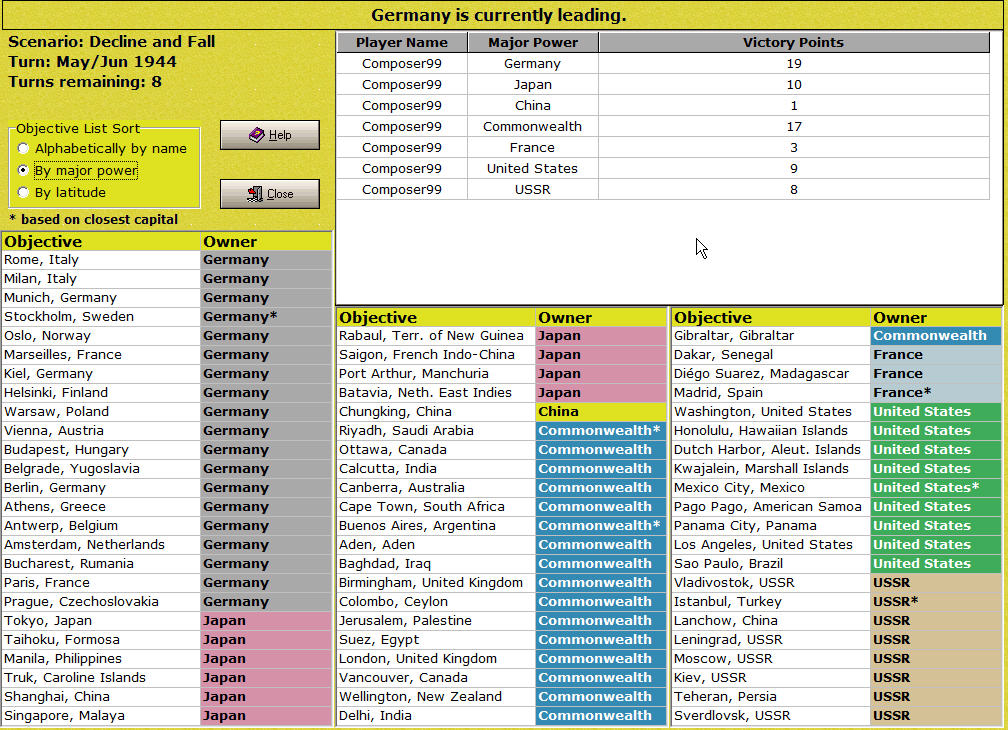The height and width of the screenshot is (730, 1008).
Task: Click the Sverdlovsk, USSR objective
Action: pos(771,716)
